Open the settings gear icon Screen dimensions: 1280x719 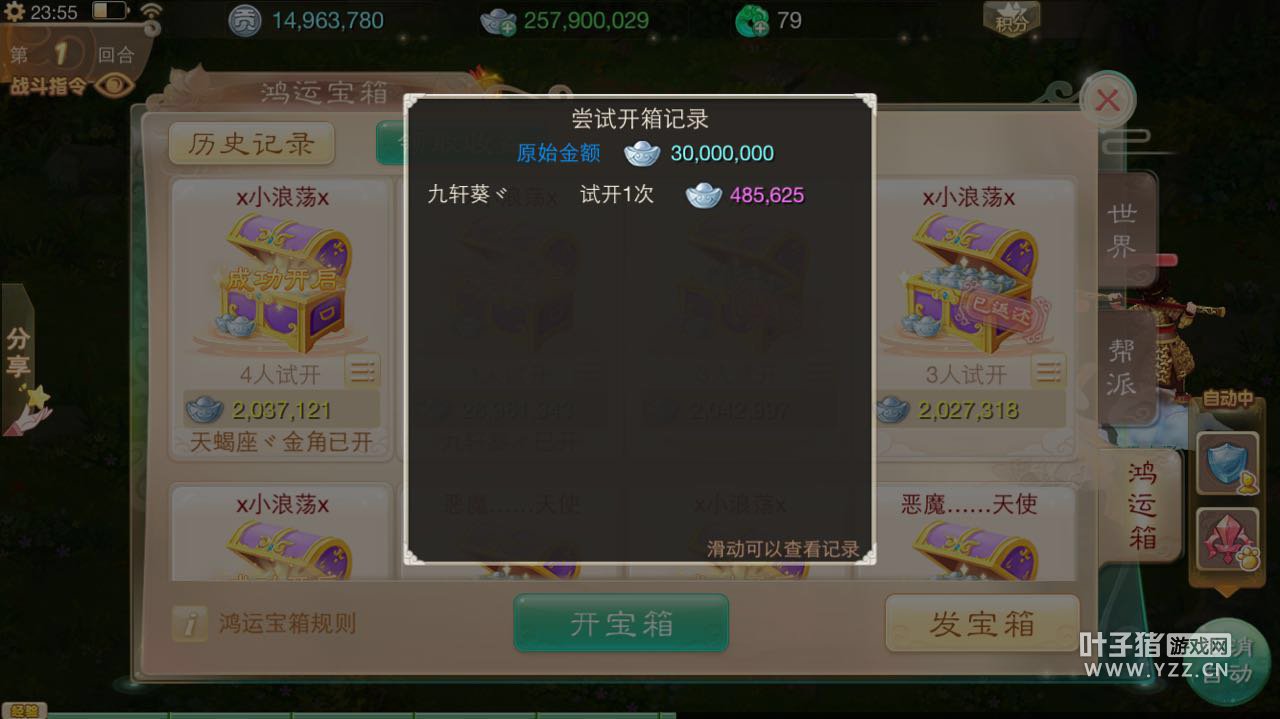tap(16, 13)
